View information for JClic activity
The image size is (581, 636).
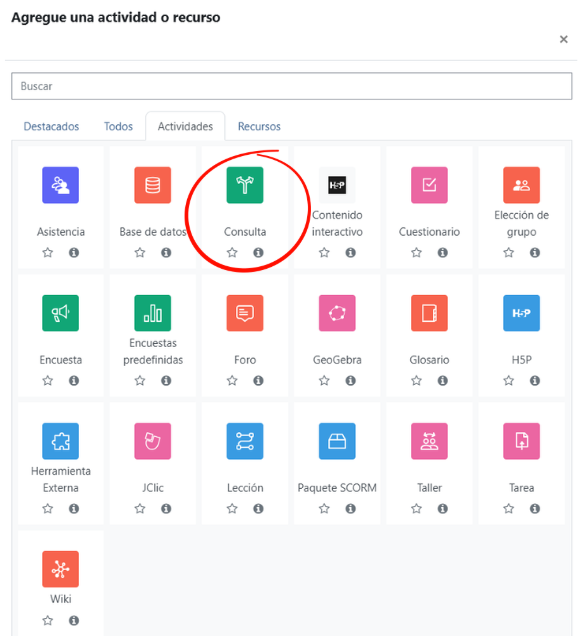pos(166,509)
